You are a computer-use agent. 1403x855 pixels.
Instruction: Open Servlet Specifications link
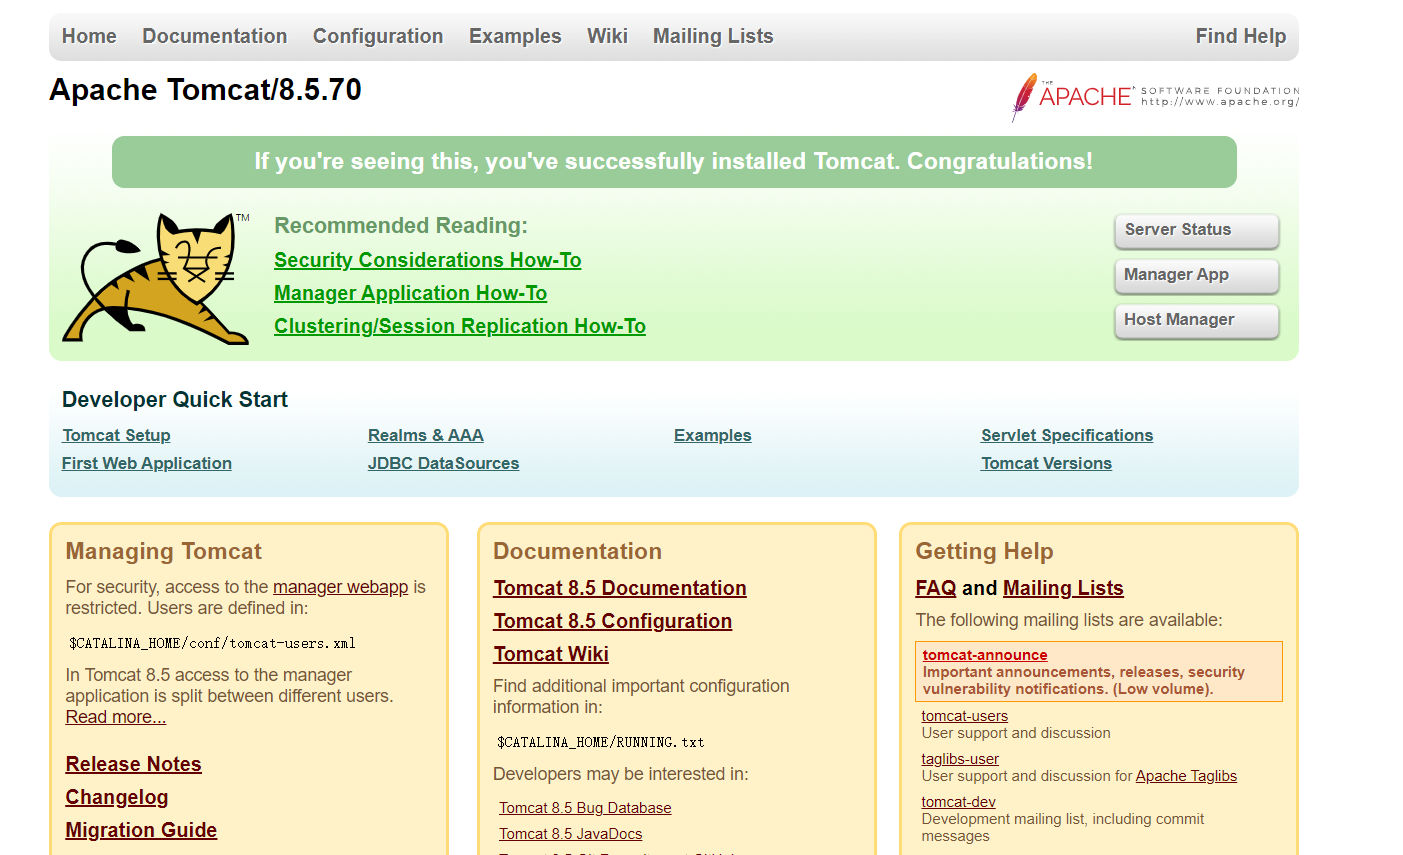click(x=1067, y=435)
